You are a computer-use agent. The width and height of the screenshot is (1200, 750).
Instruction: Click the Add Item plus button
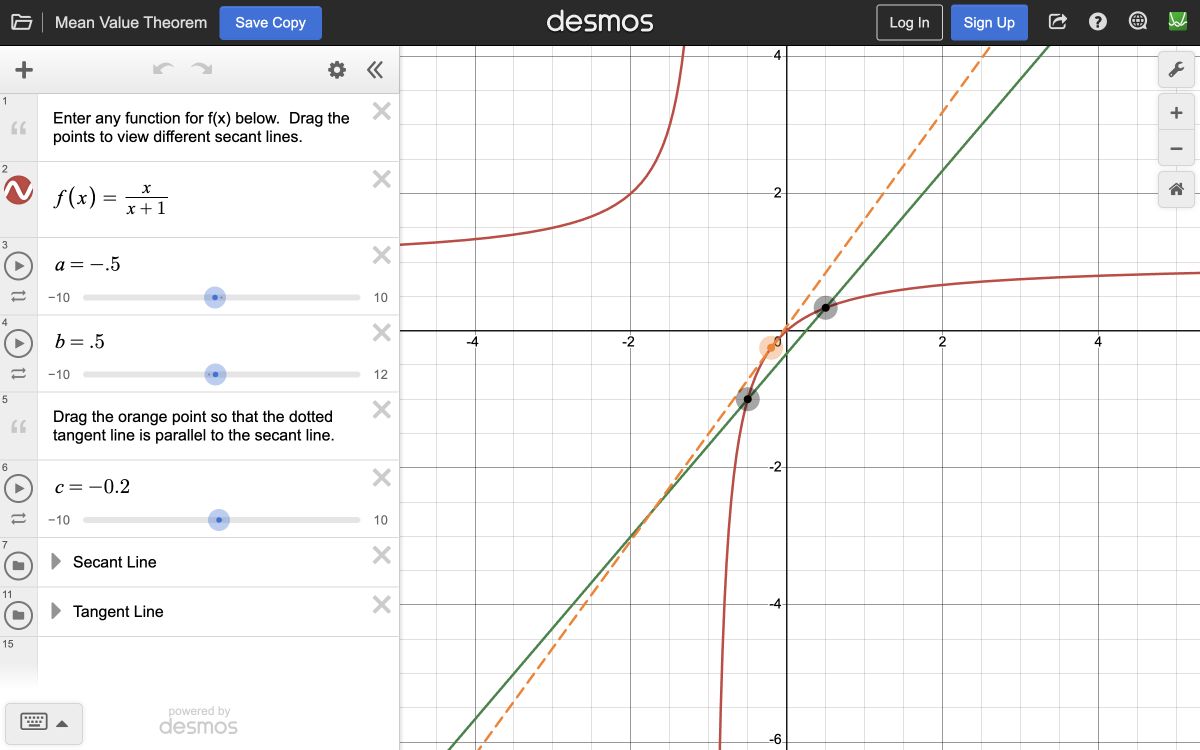pos(24,70)
